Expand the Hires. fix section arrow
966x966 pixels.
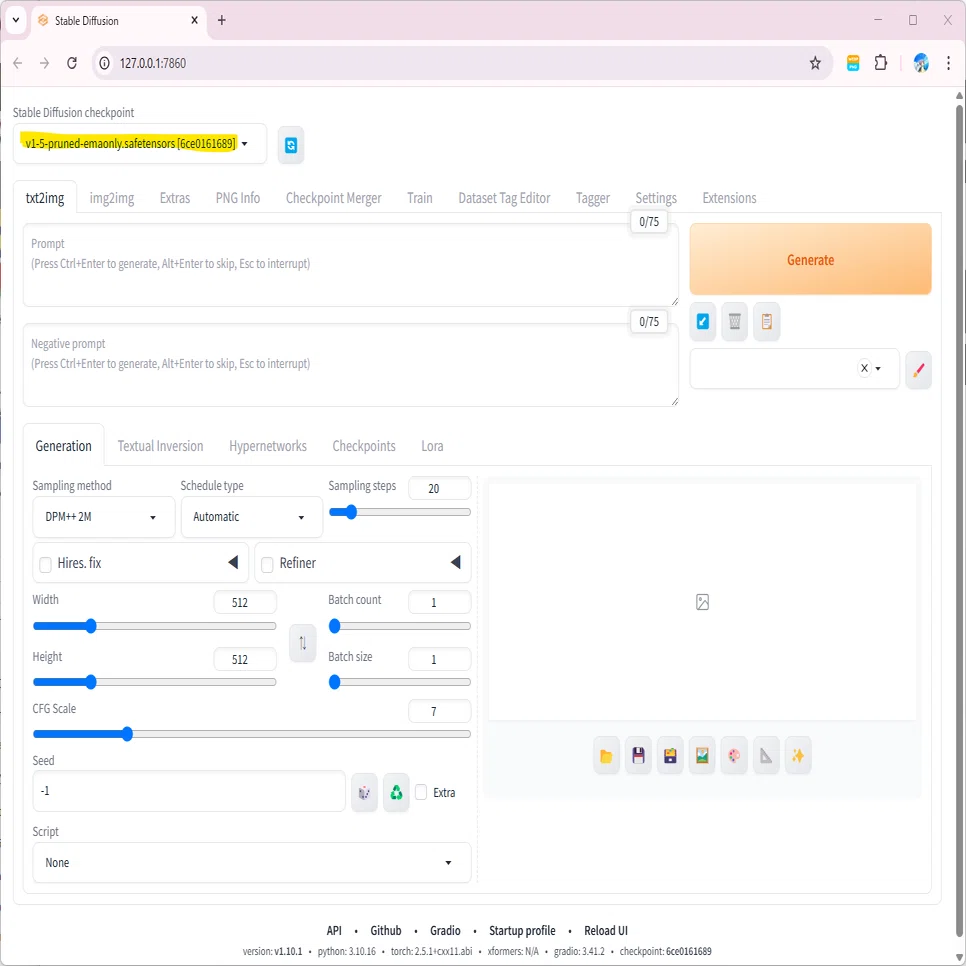point(233,562)
